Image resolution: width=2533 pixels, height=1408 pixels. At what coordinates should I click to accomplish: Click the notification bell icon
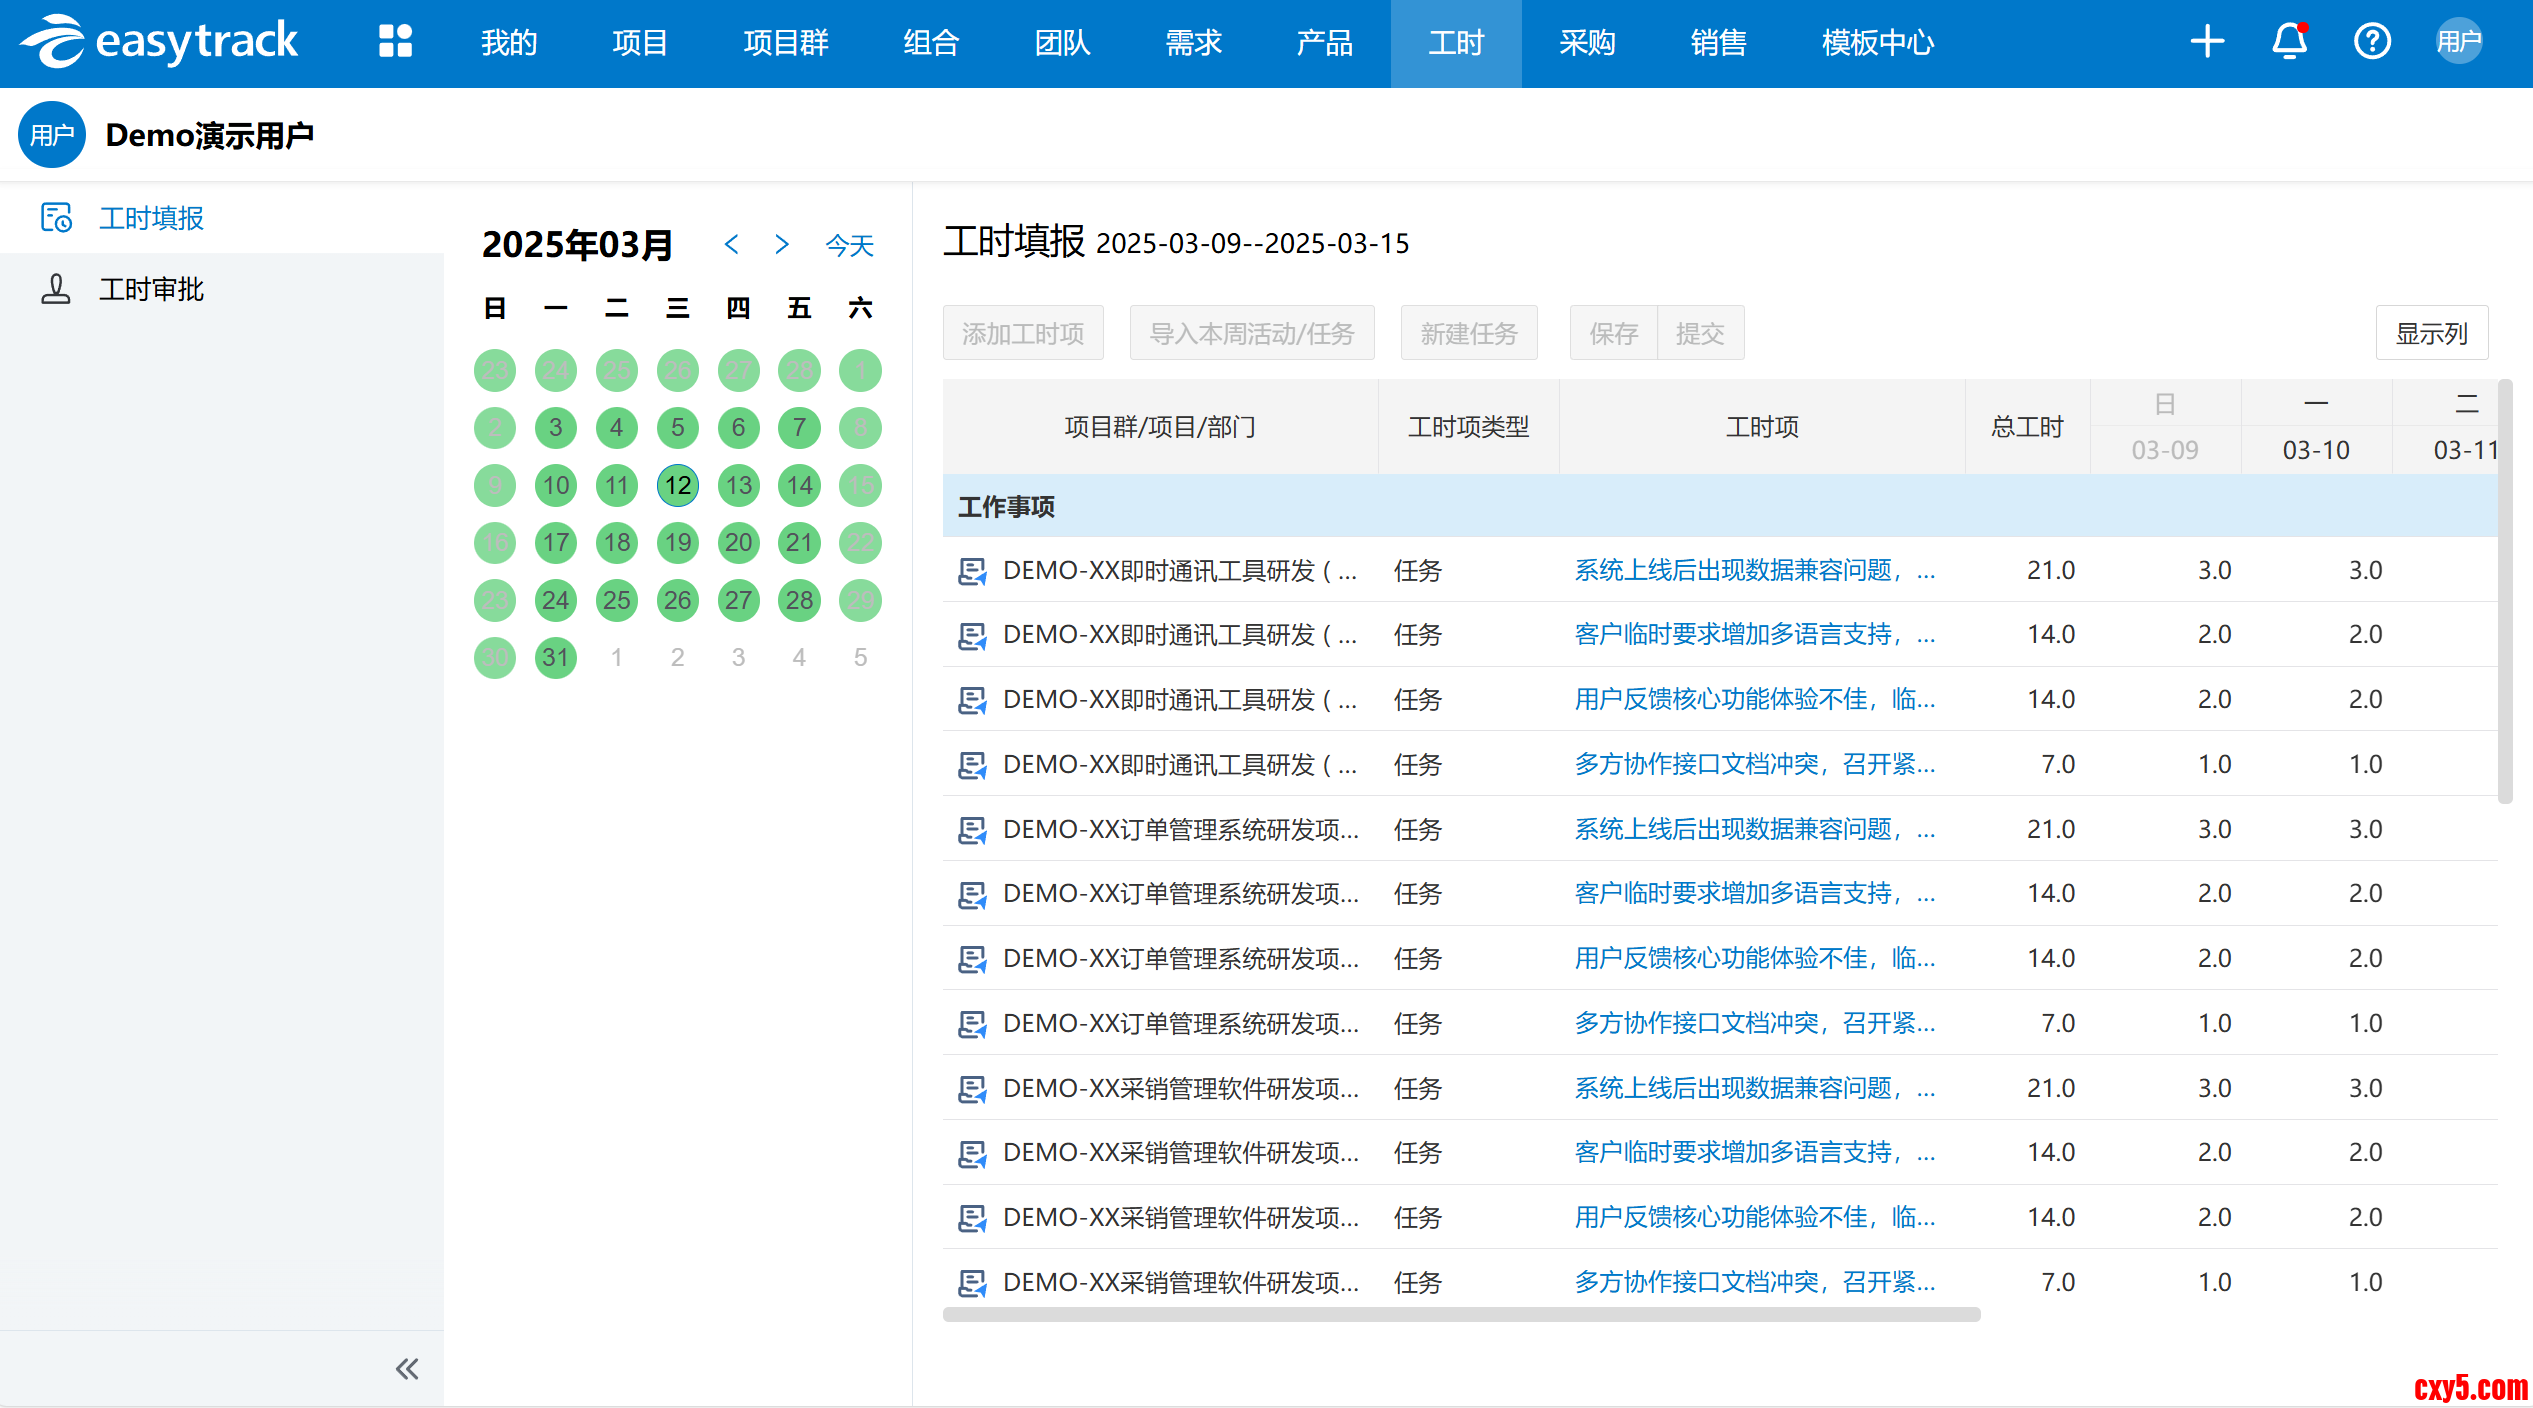(2289, 42)
